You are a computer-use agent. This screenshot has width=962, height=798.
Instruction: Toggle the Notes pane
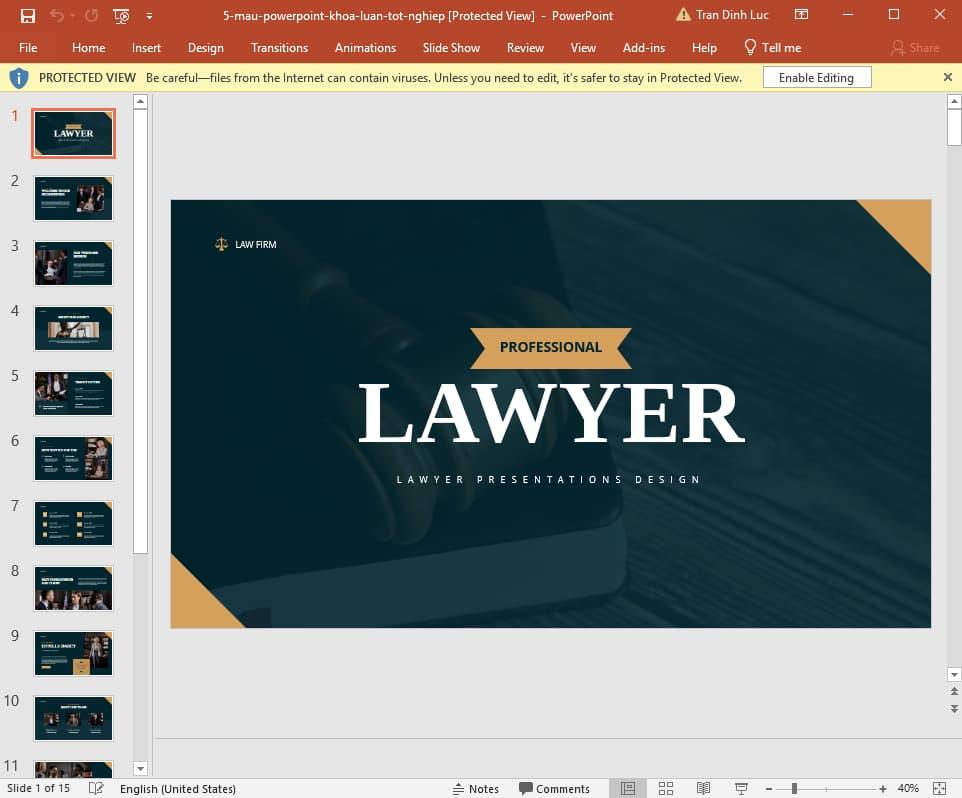click(x=477, y=788)
